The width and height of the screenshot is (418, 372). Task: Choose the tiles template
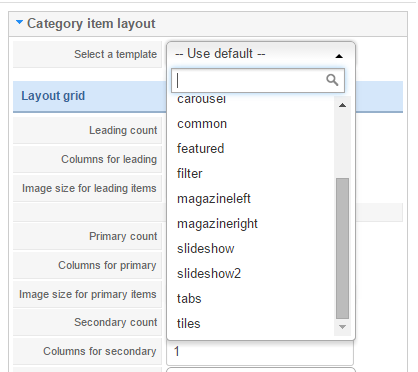click(188, 324)
